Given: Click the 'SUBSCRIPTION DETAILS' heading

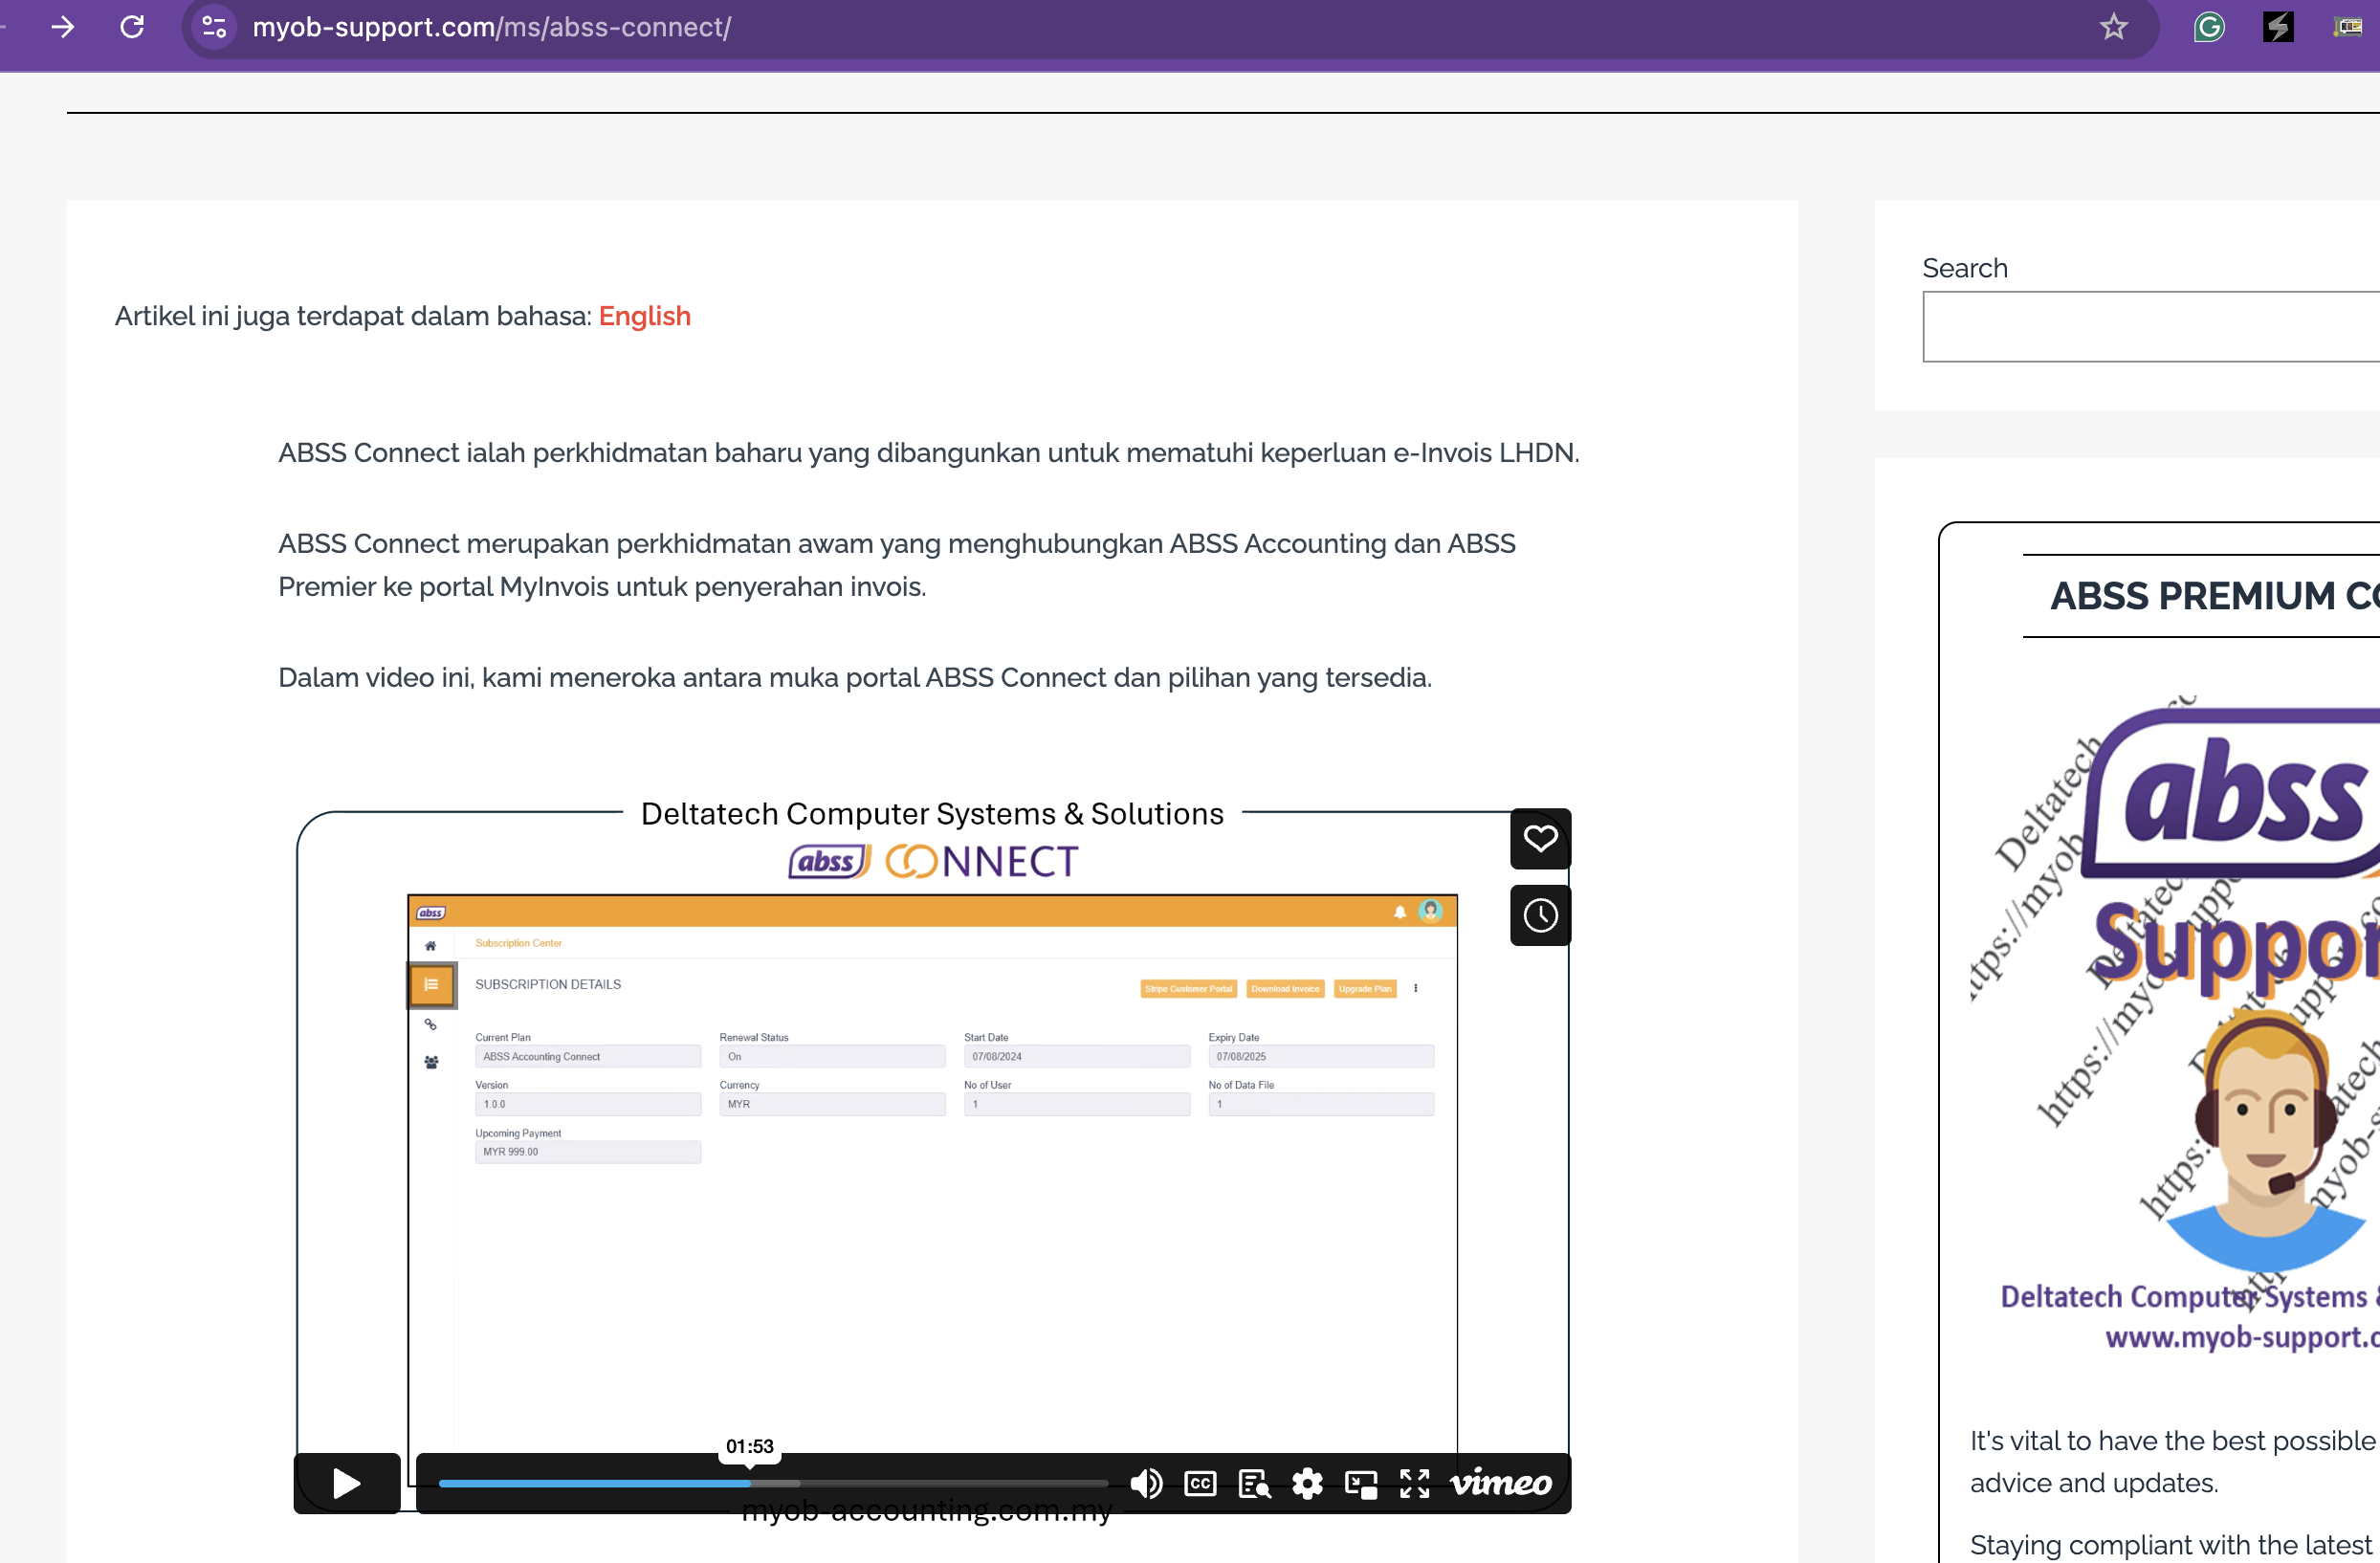Looking at the screenshot, I should tap(548, 984).
